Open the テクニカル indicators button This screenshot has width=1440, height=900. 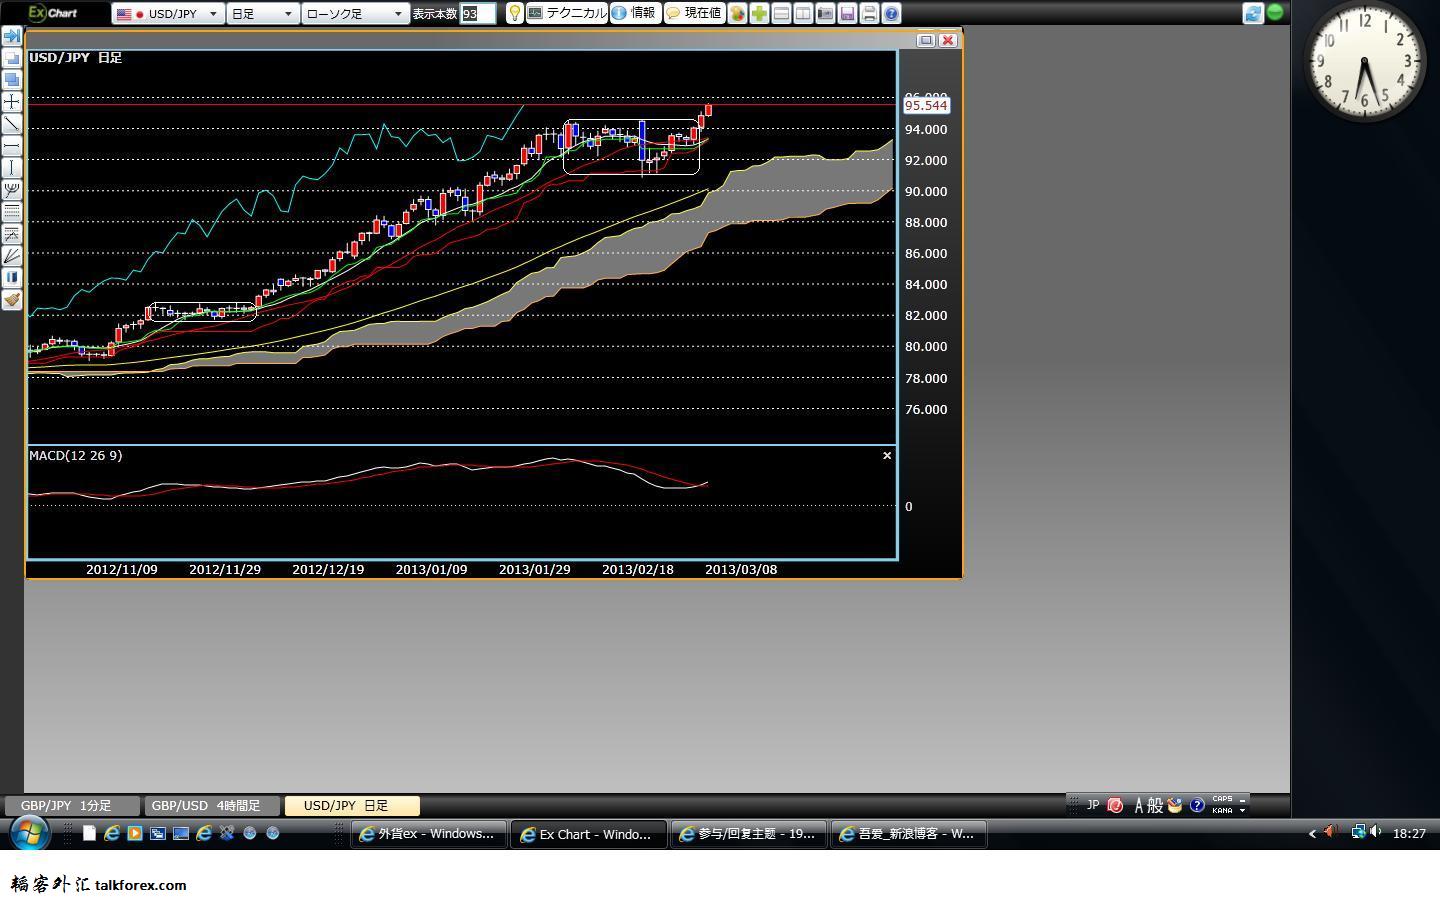(566, 13)
